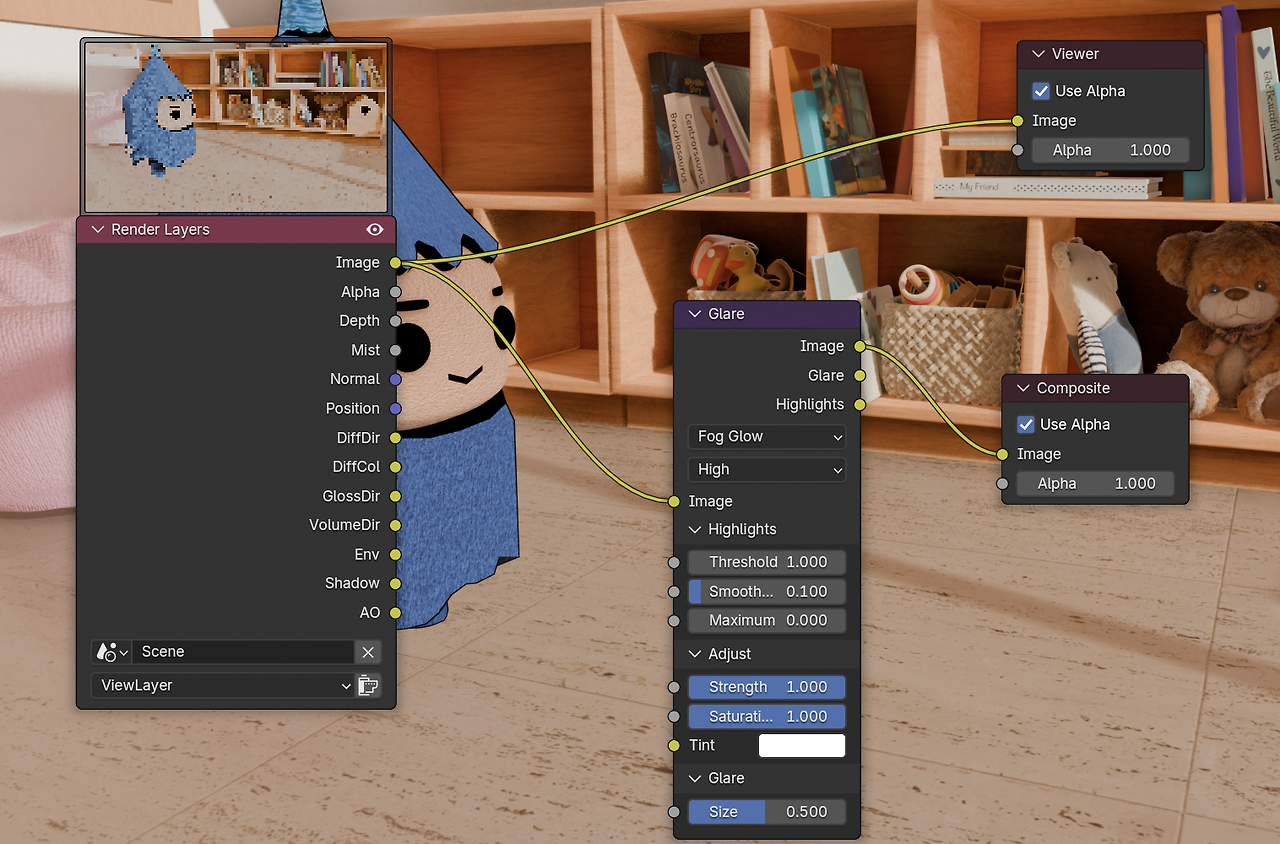Click the Viewer node Alpha value field
Viewport: 1280px width, 844px height.
coord(1110,150)
